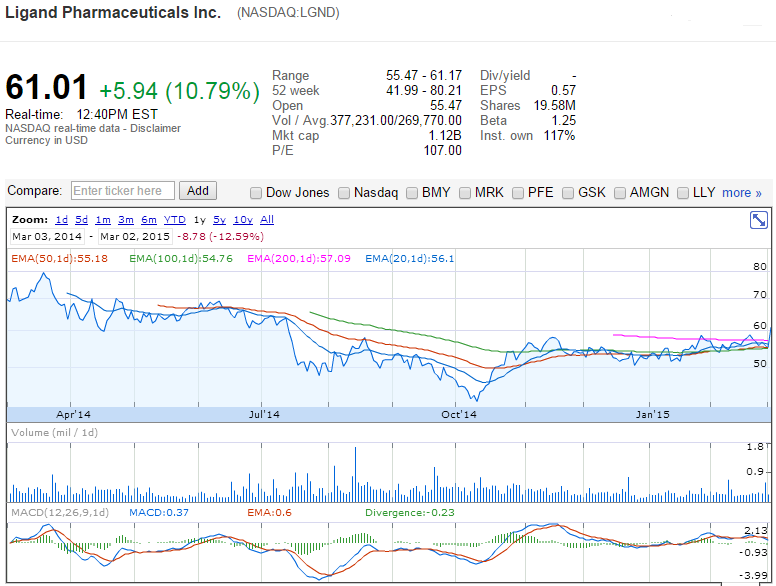Click the Jan'15 timeline marker
776x586 pixels.
[652, 415]
